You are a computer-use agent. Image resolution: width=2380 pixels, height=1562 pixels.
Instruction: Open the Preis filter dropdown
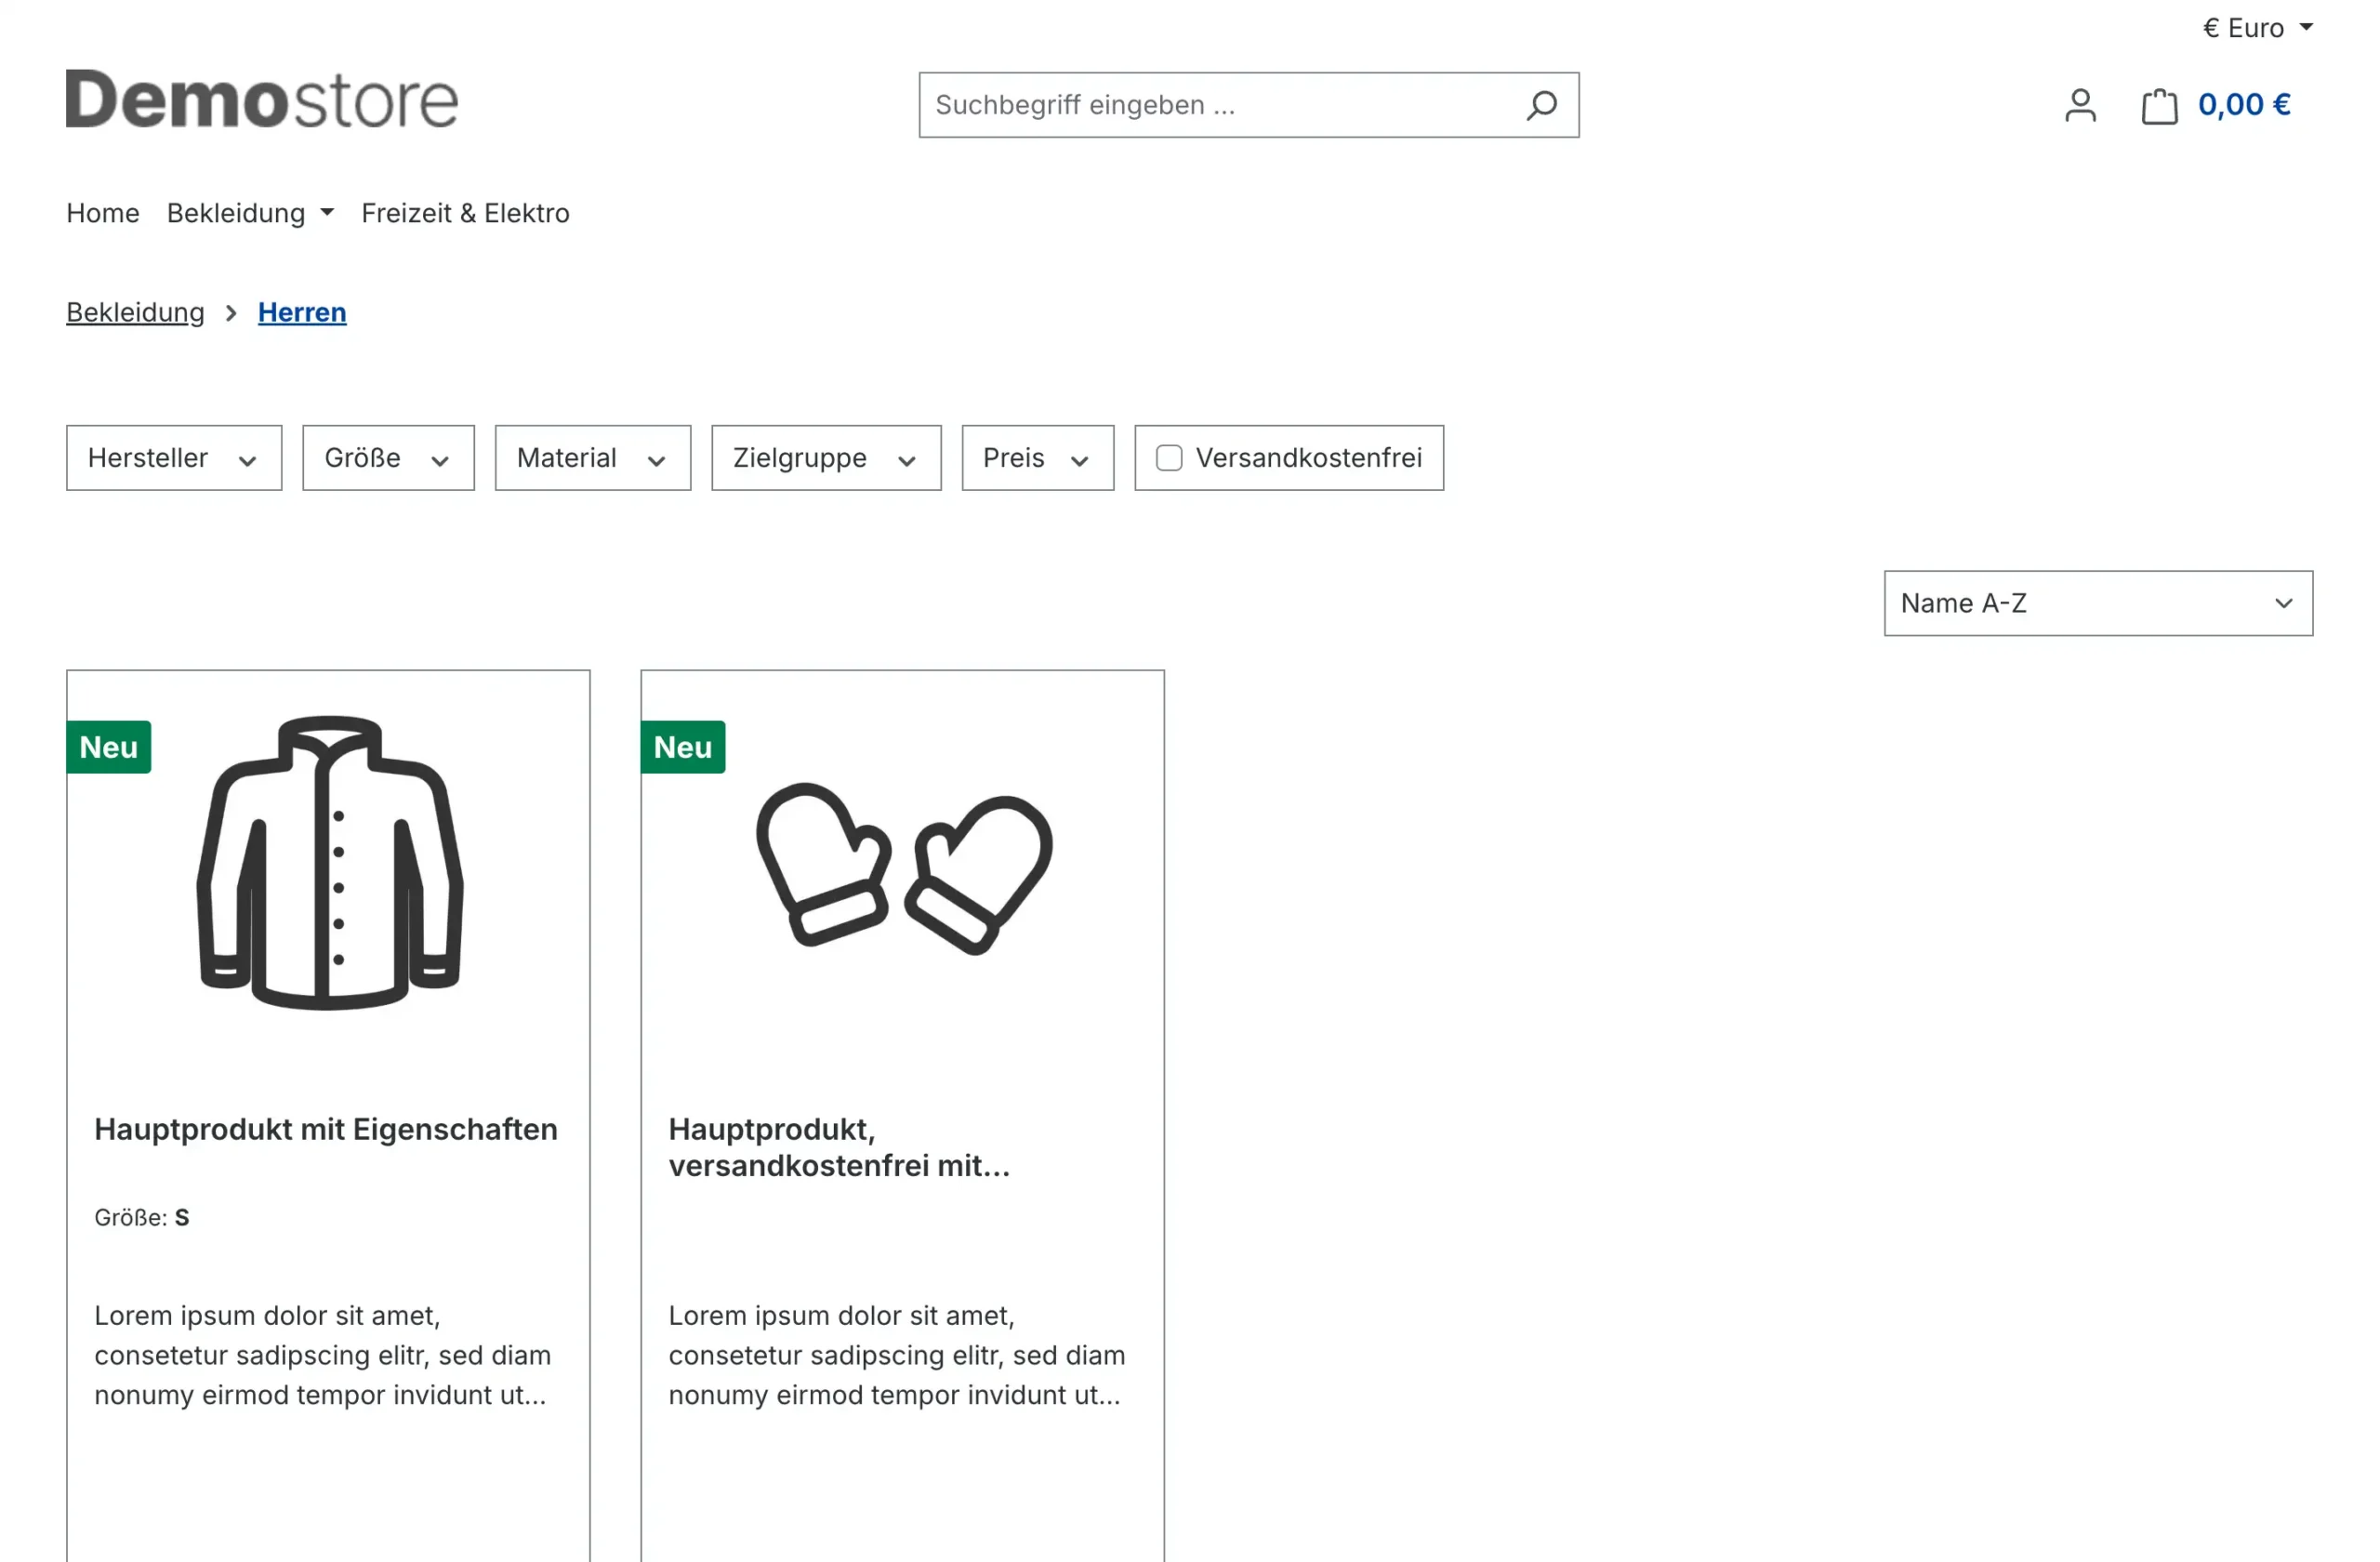[1036, 457]
